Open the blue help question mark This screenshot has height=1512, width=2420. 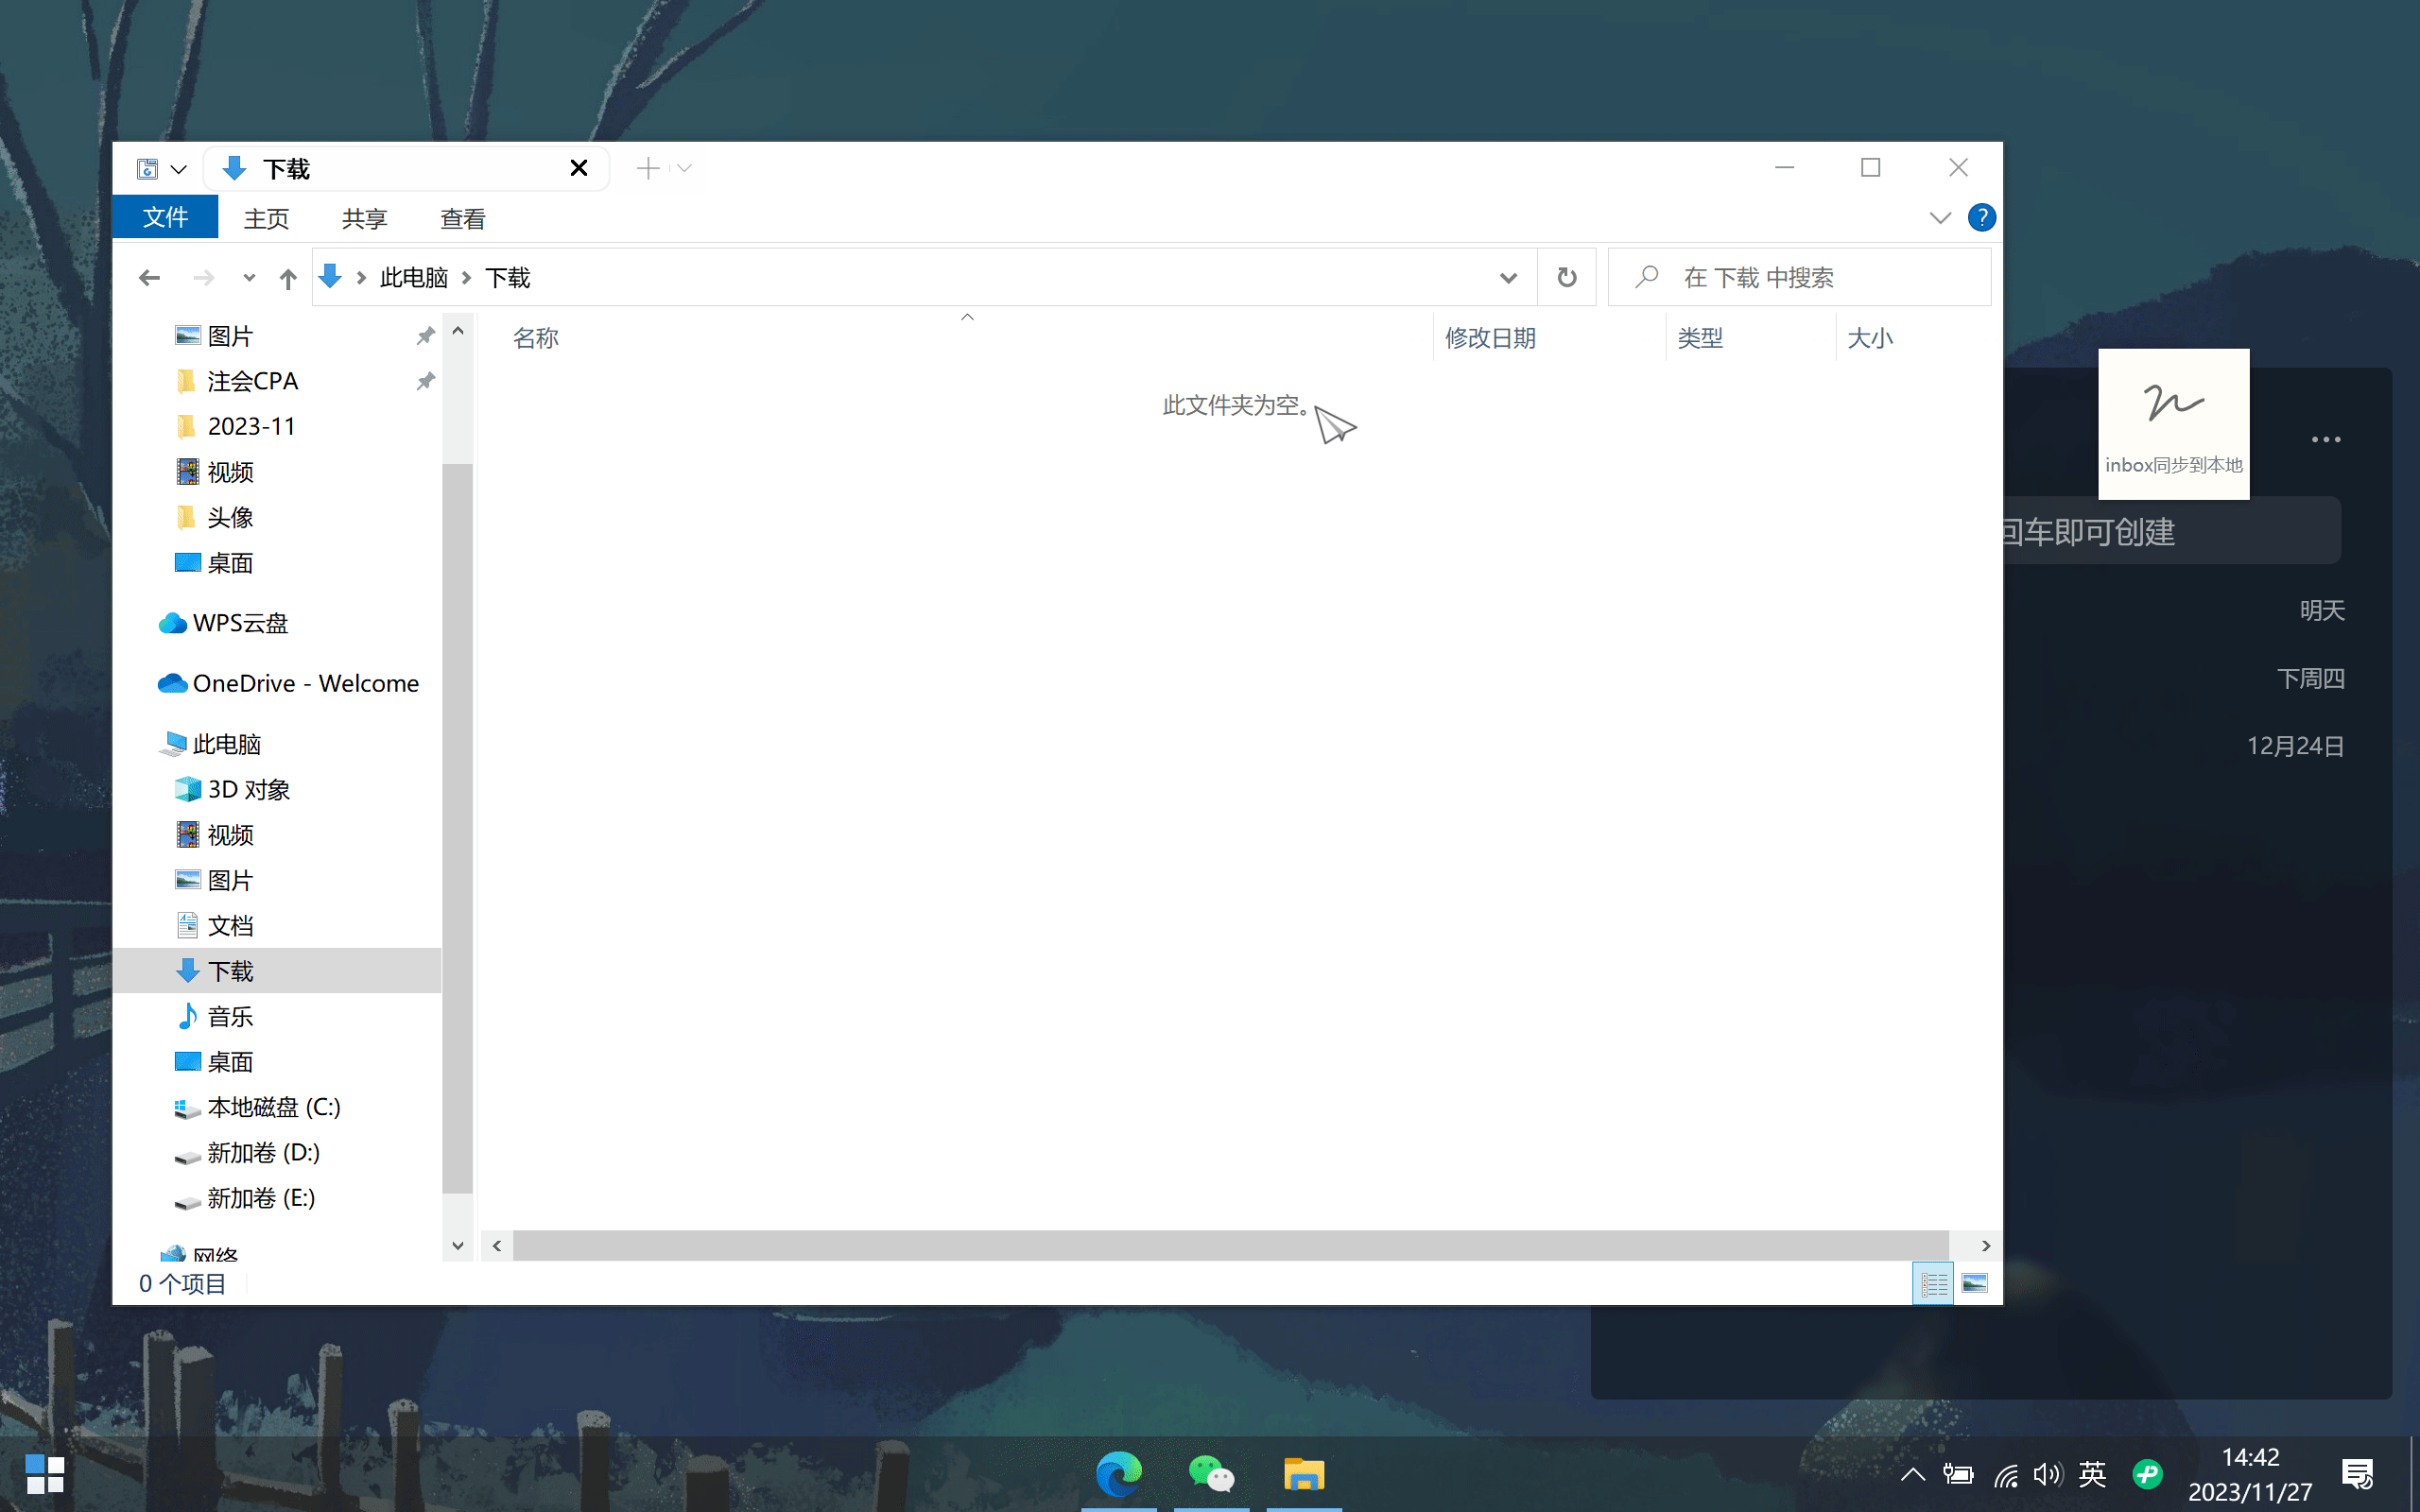click(1981, 218)
